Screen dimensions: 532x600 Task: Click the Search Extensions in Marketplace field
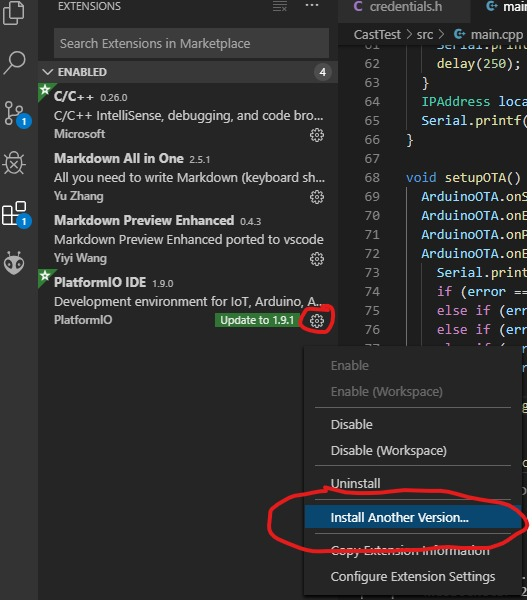191,43
